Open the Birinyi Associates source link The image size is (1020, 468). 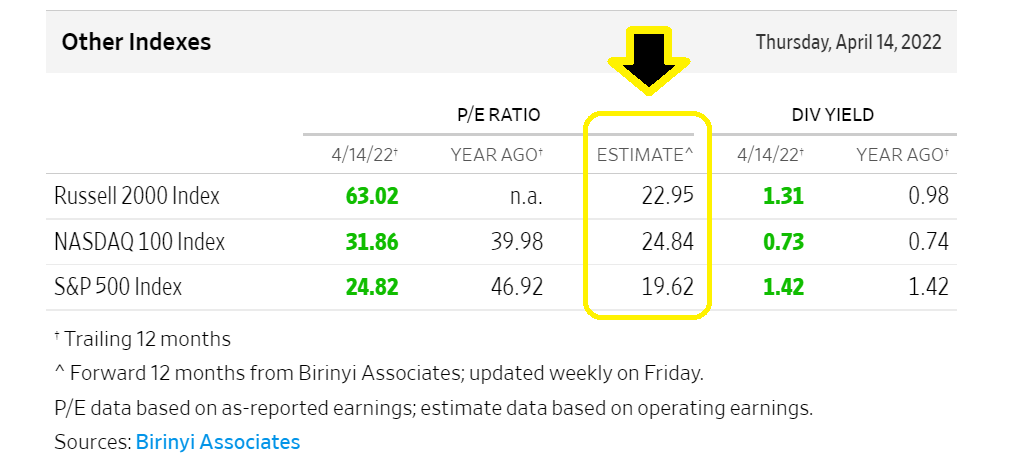tap(217, 441)
